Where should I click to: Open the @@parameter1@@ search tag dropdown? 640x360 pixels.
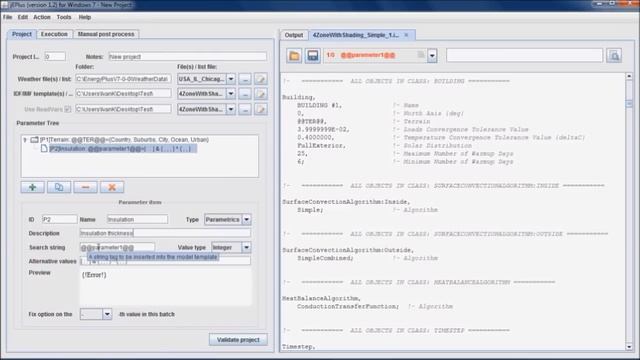click(432, 56)
